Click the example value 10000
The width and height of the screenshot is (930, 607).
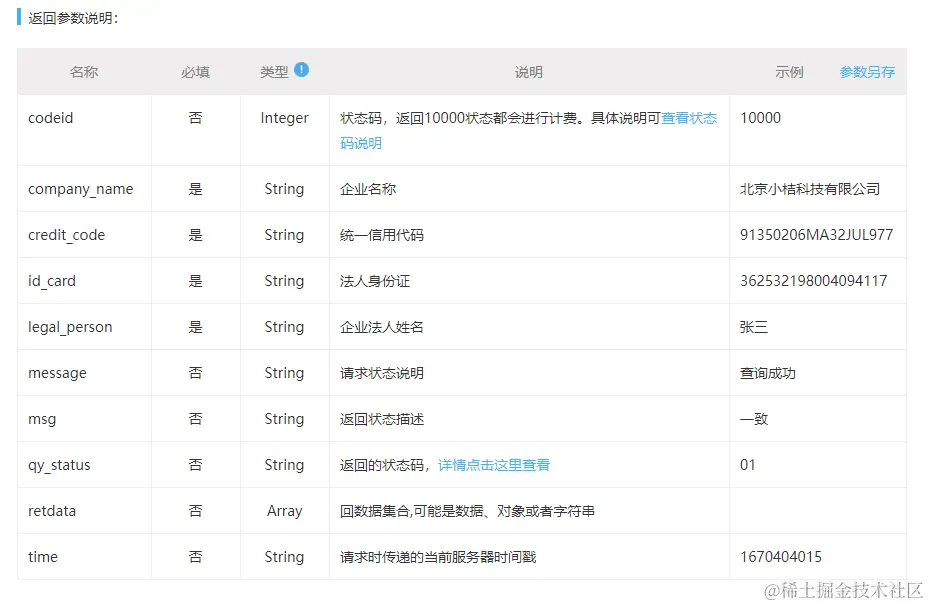(760, 118)
